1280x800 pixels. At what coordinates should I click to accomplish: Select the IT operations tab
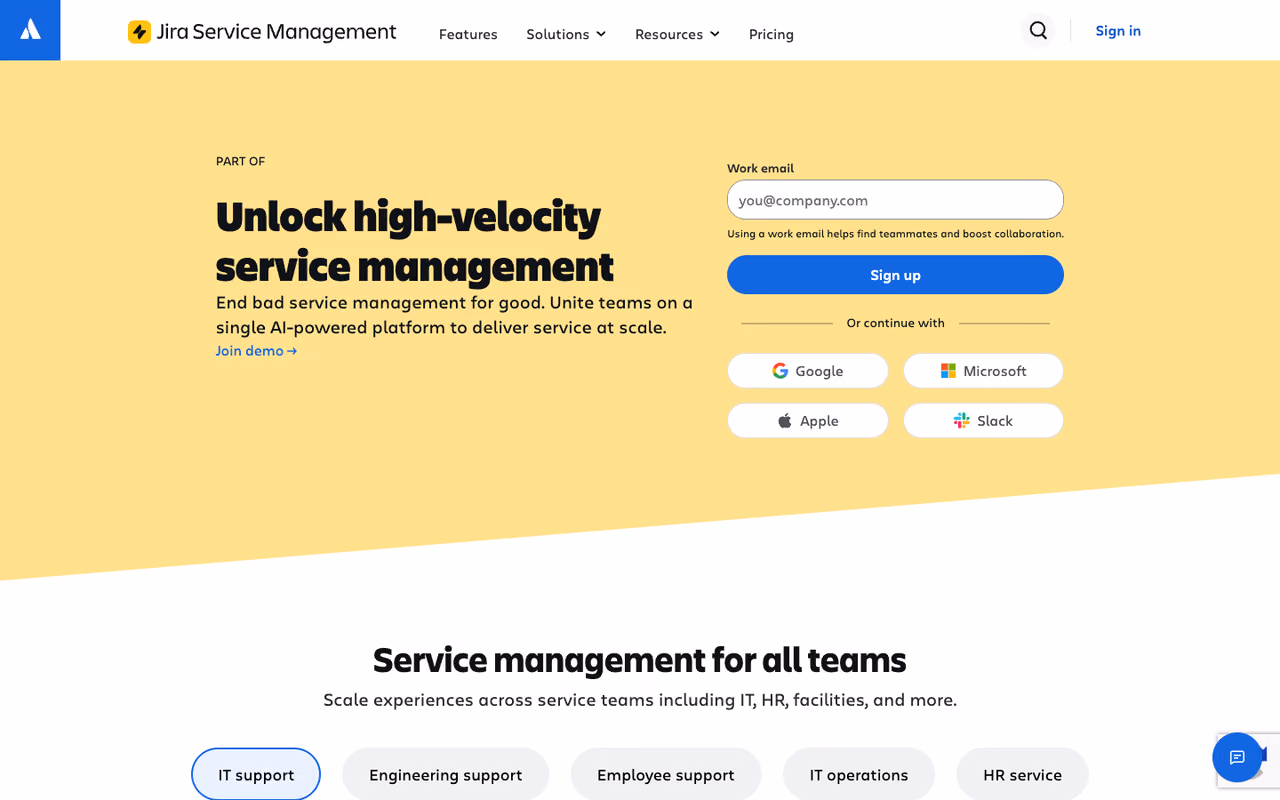point(859,774)
